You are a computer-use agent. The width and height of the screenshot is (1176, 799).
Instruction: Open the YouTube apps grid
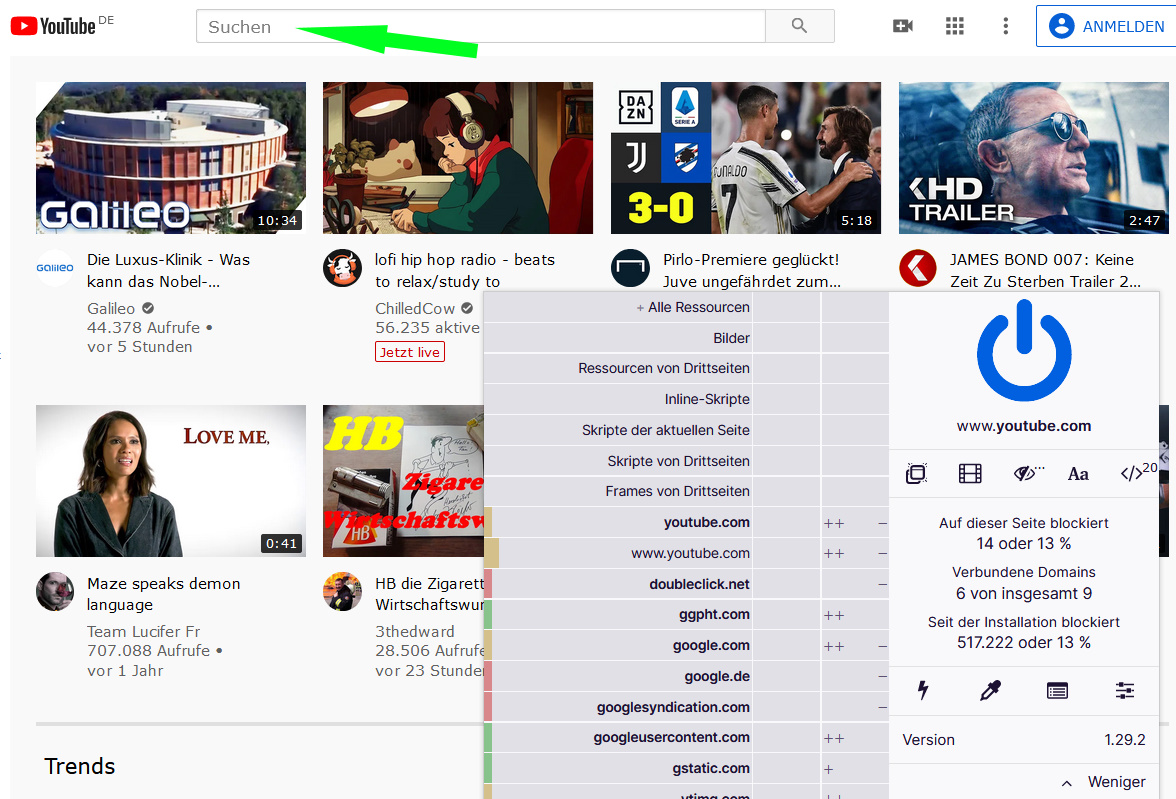[x=955, y=26]
